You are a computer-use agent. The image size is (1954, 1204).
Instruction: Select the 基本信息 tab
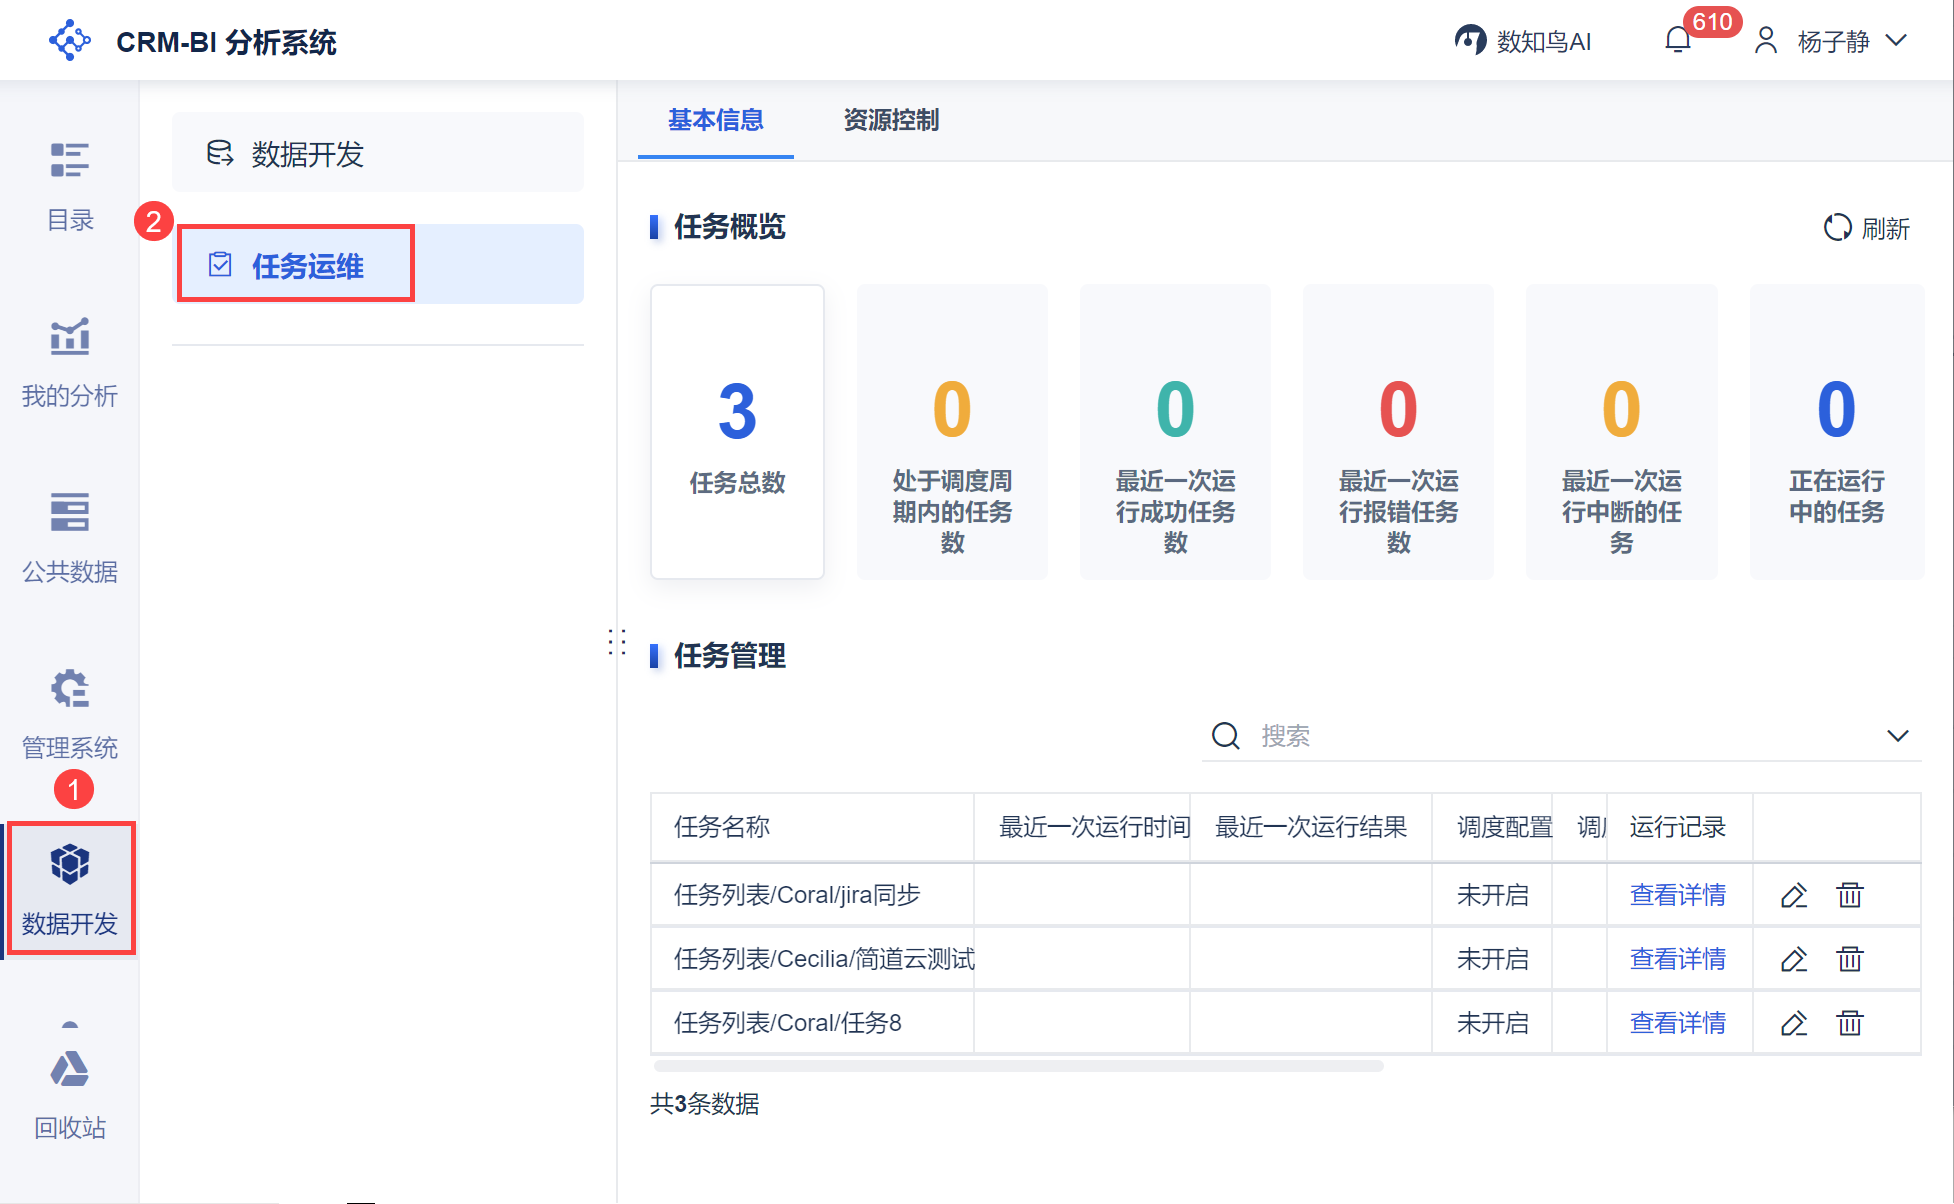715,120
